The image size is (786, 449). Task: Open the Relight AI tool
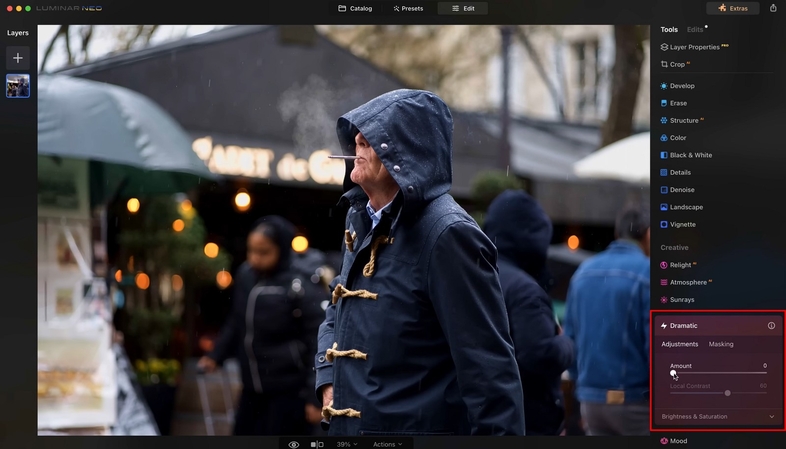[x=678, y=265]
